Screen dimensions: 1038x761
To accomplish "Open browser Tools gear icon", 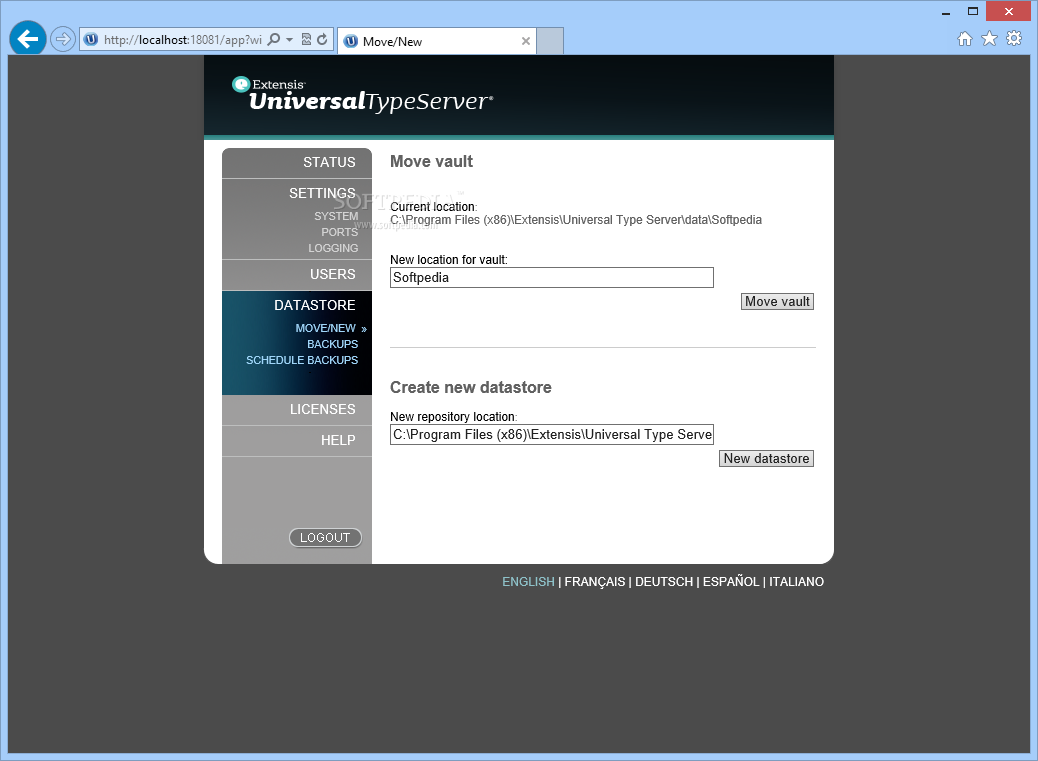I will coord(1014,39).
